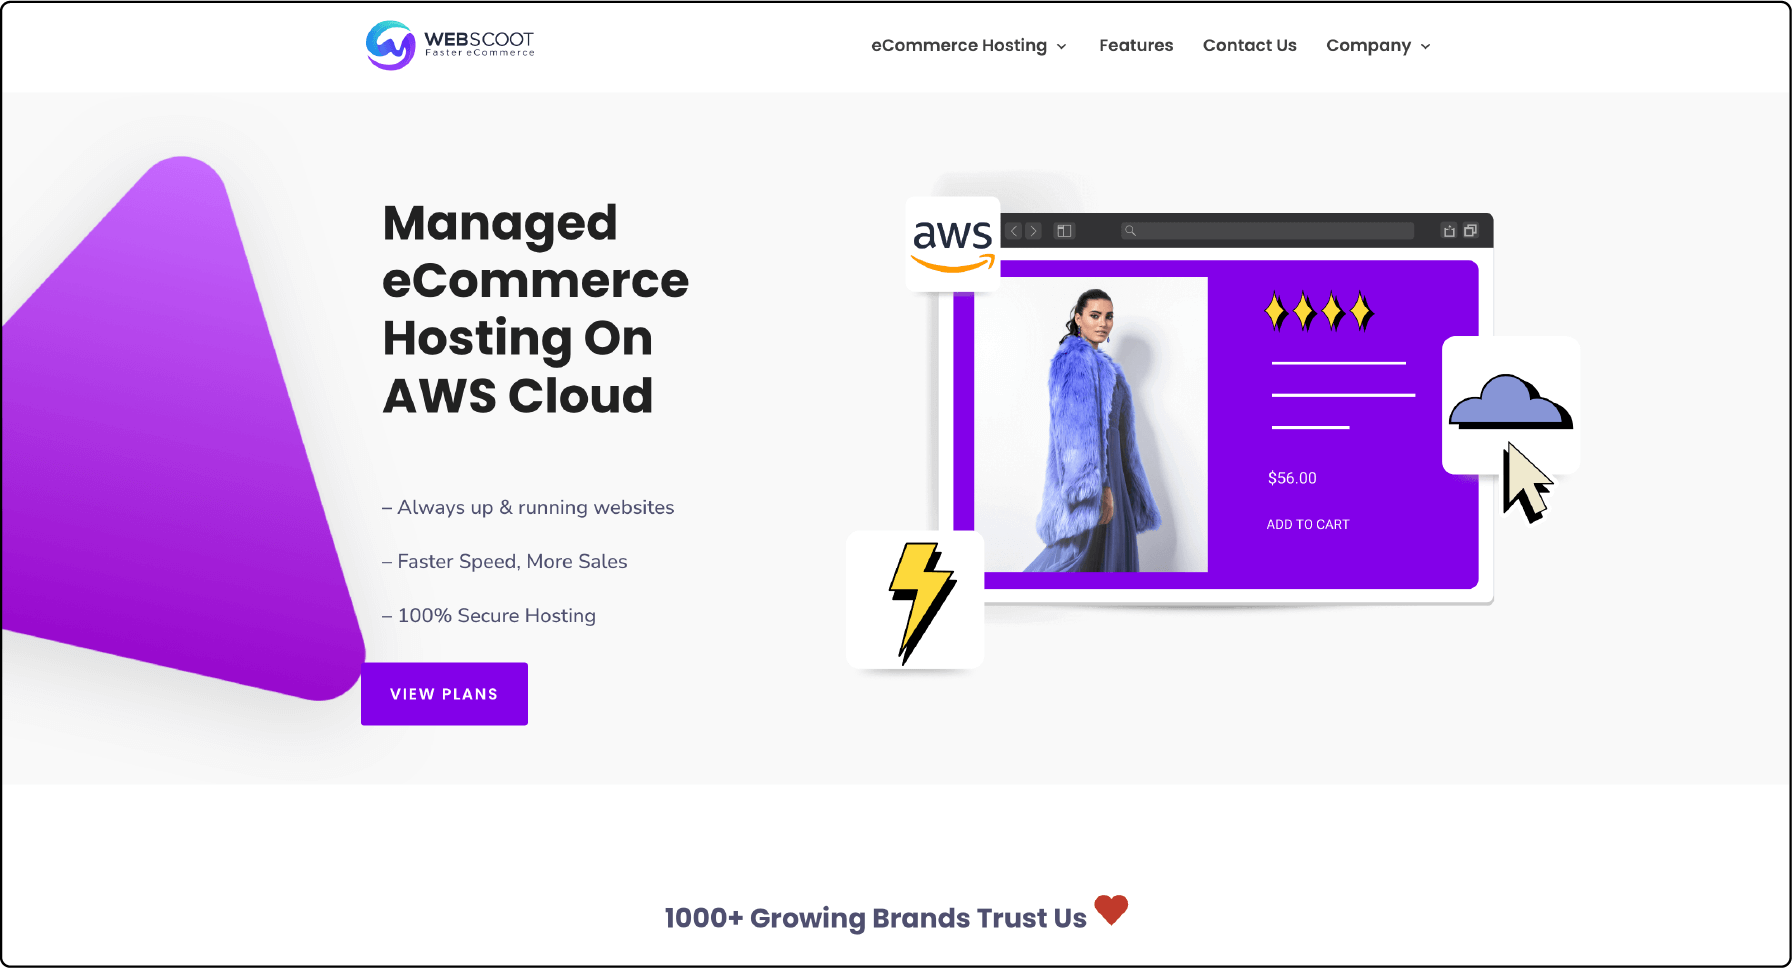Click the WebScoot logo
Image resolution: width=1792 pixels, height=968 pixels.
coord(450,45)
